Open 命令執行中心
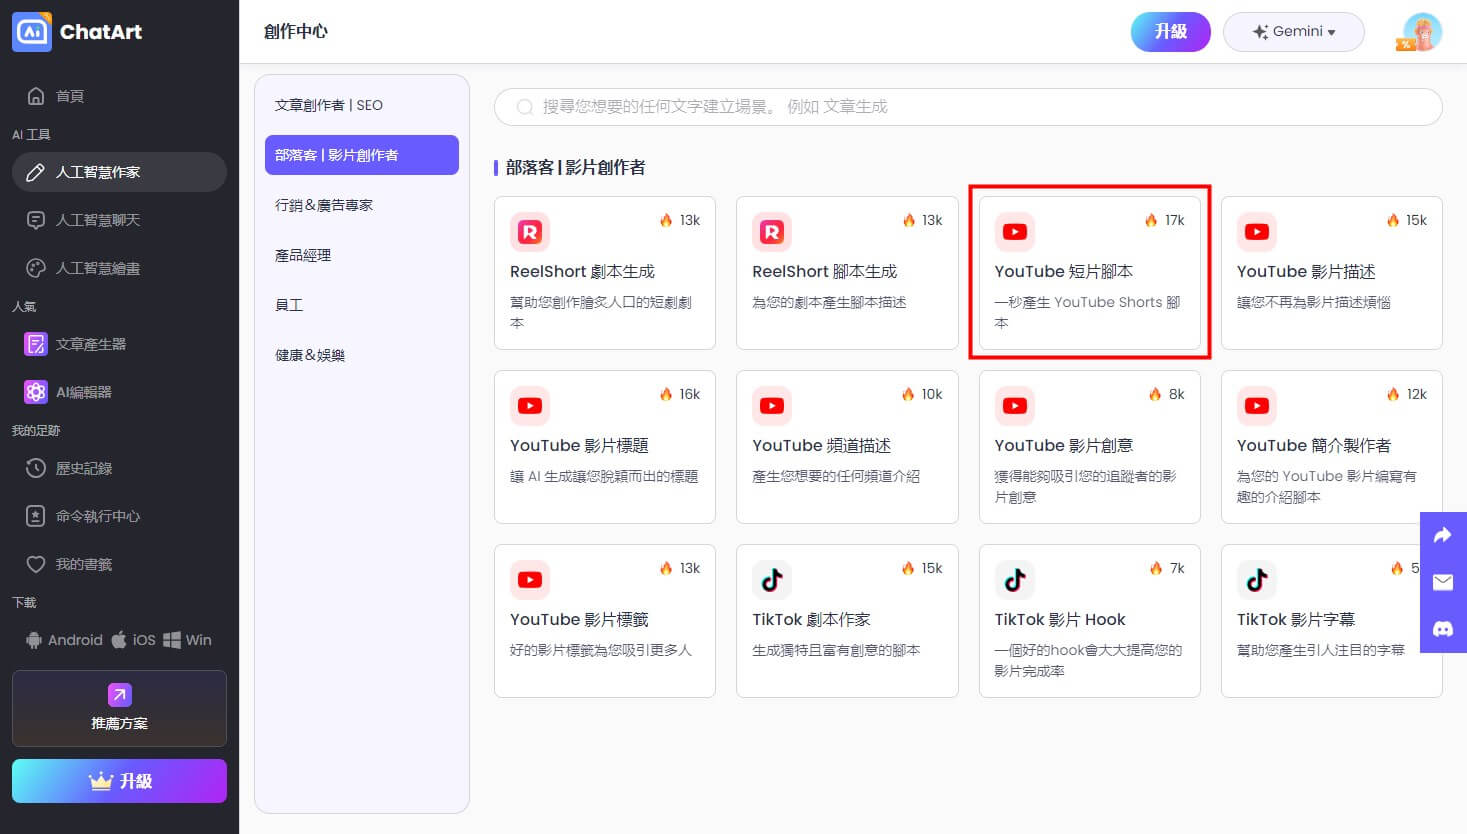 coord(119,516)
